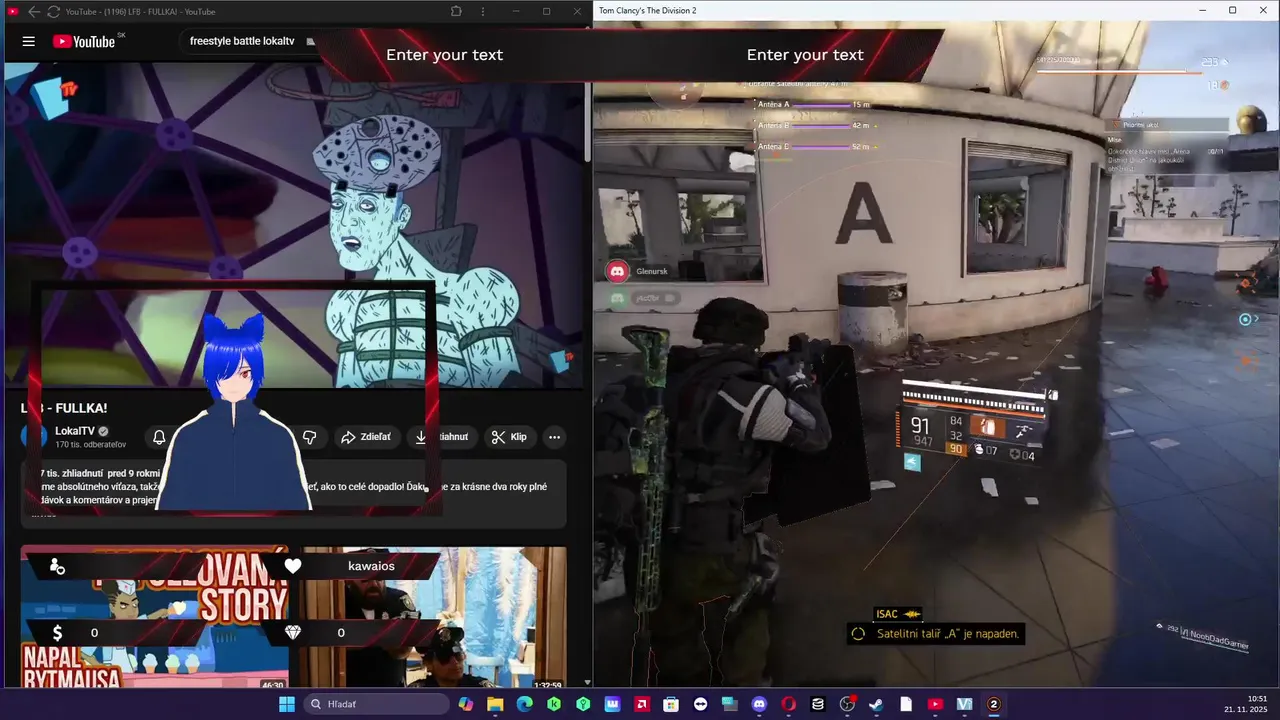Viewport: 1280px width, 720px height.
Task: Click the grenade count icon showing 07
Action: pos(985,451)
